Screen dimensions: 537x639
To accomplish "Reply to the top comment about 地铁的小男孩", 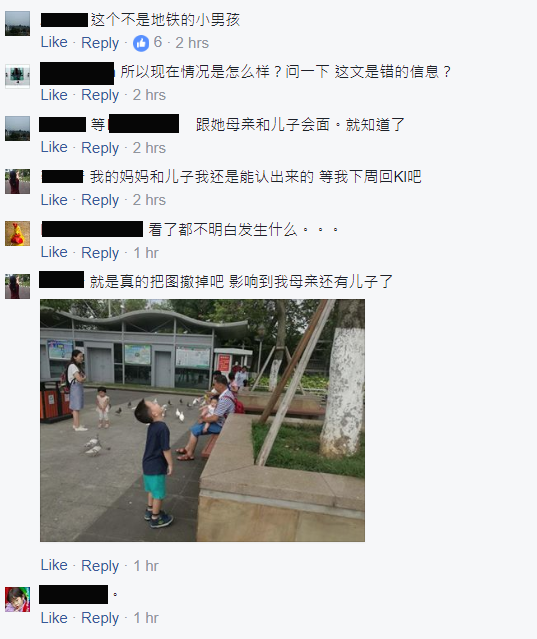I will point(100,43).
